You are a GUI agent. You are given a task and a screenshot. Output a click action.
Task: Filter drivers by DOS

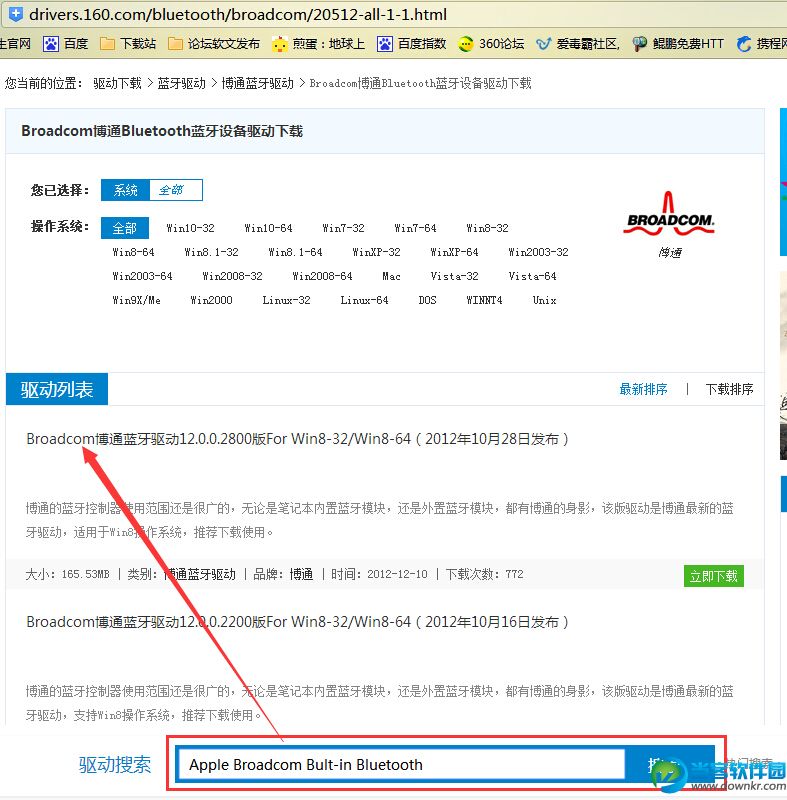click(x=427, y=300)
